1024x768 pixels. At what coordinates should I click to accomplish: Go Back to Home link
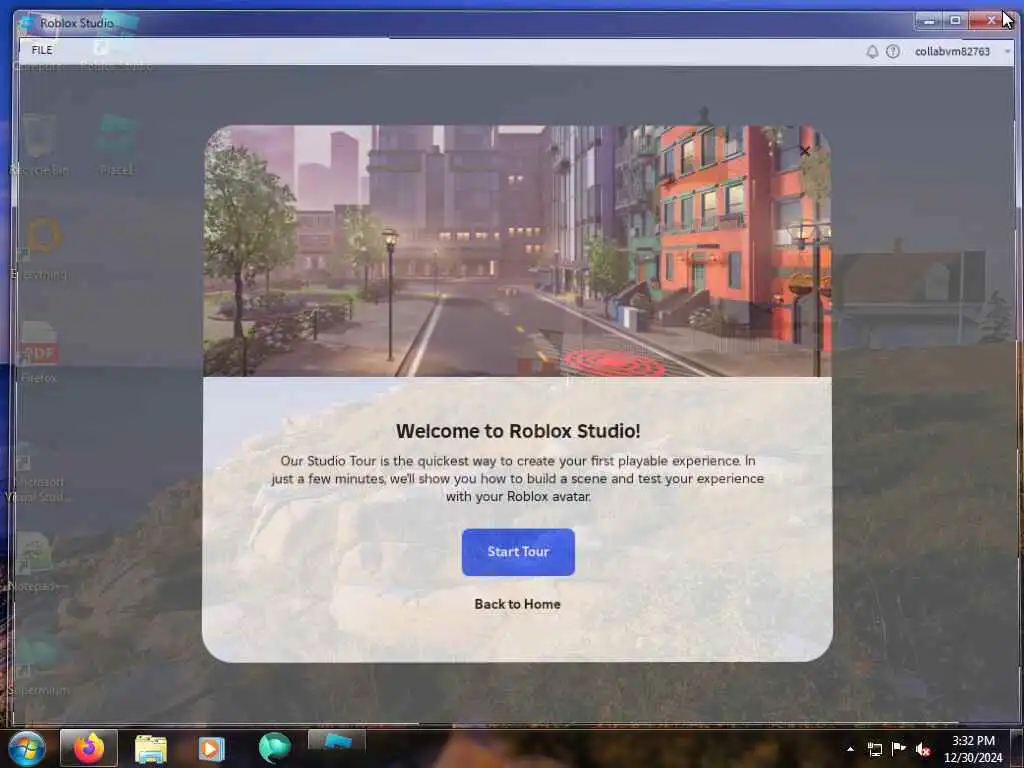[517, 604]
